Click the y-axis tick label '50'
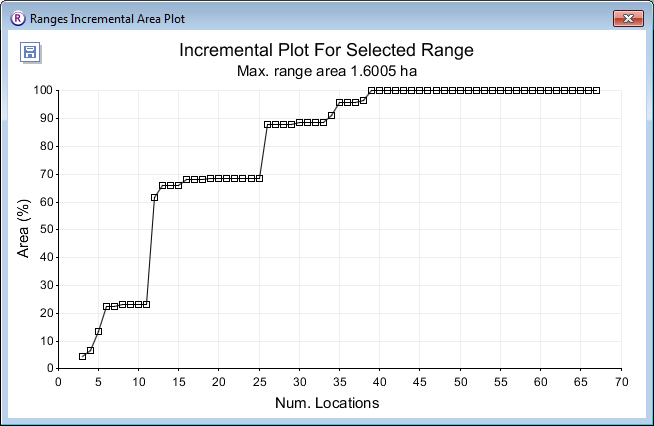 click(44, 229)
